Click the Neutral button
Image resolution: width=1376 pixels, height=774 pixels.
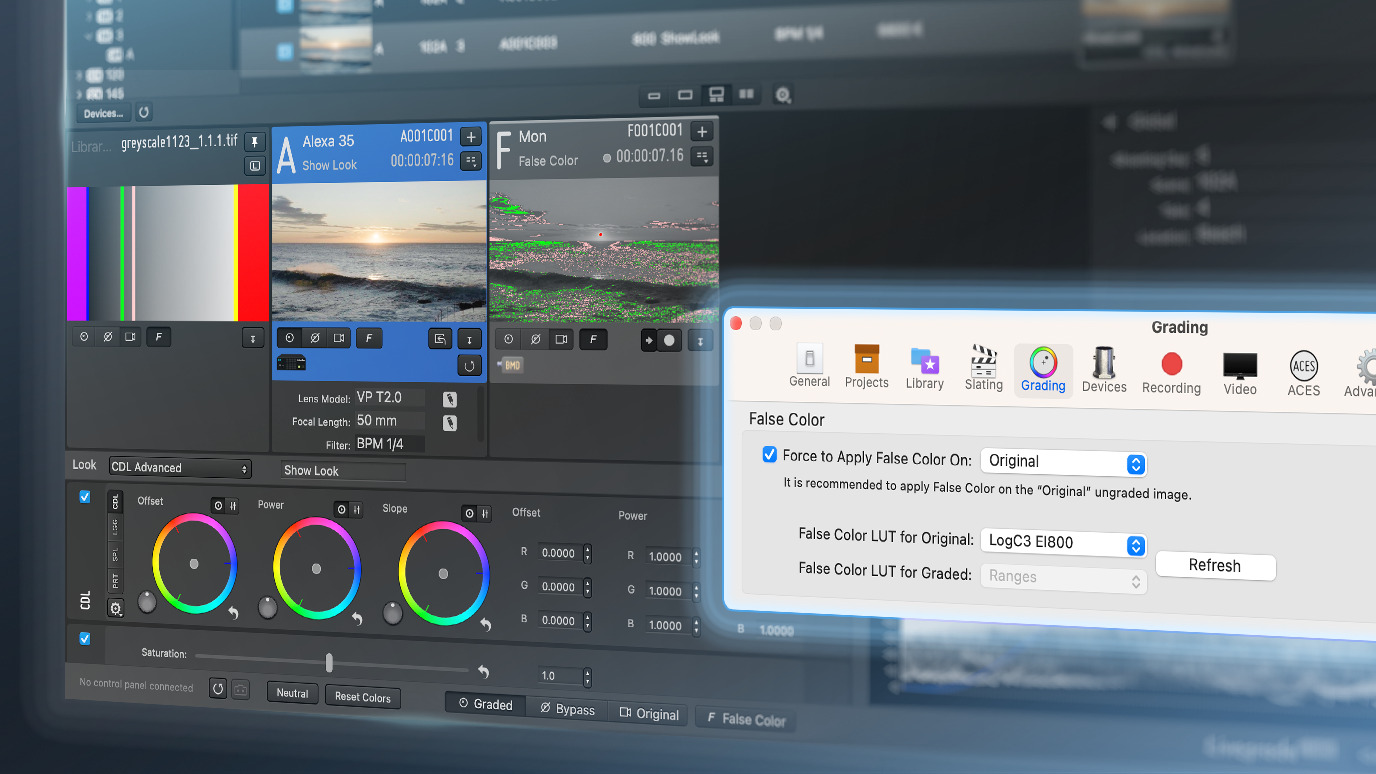[292, 693]
